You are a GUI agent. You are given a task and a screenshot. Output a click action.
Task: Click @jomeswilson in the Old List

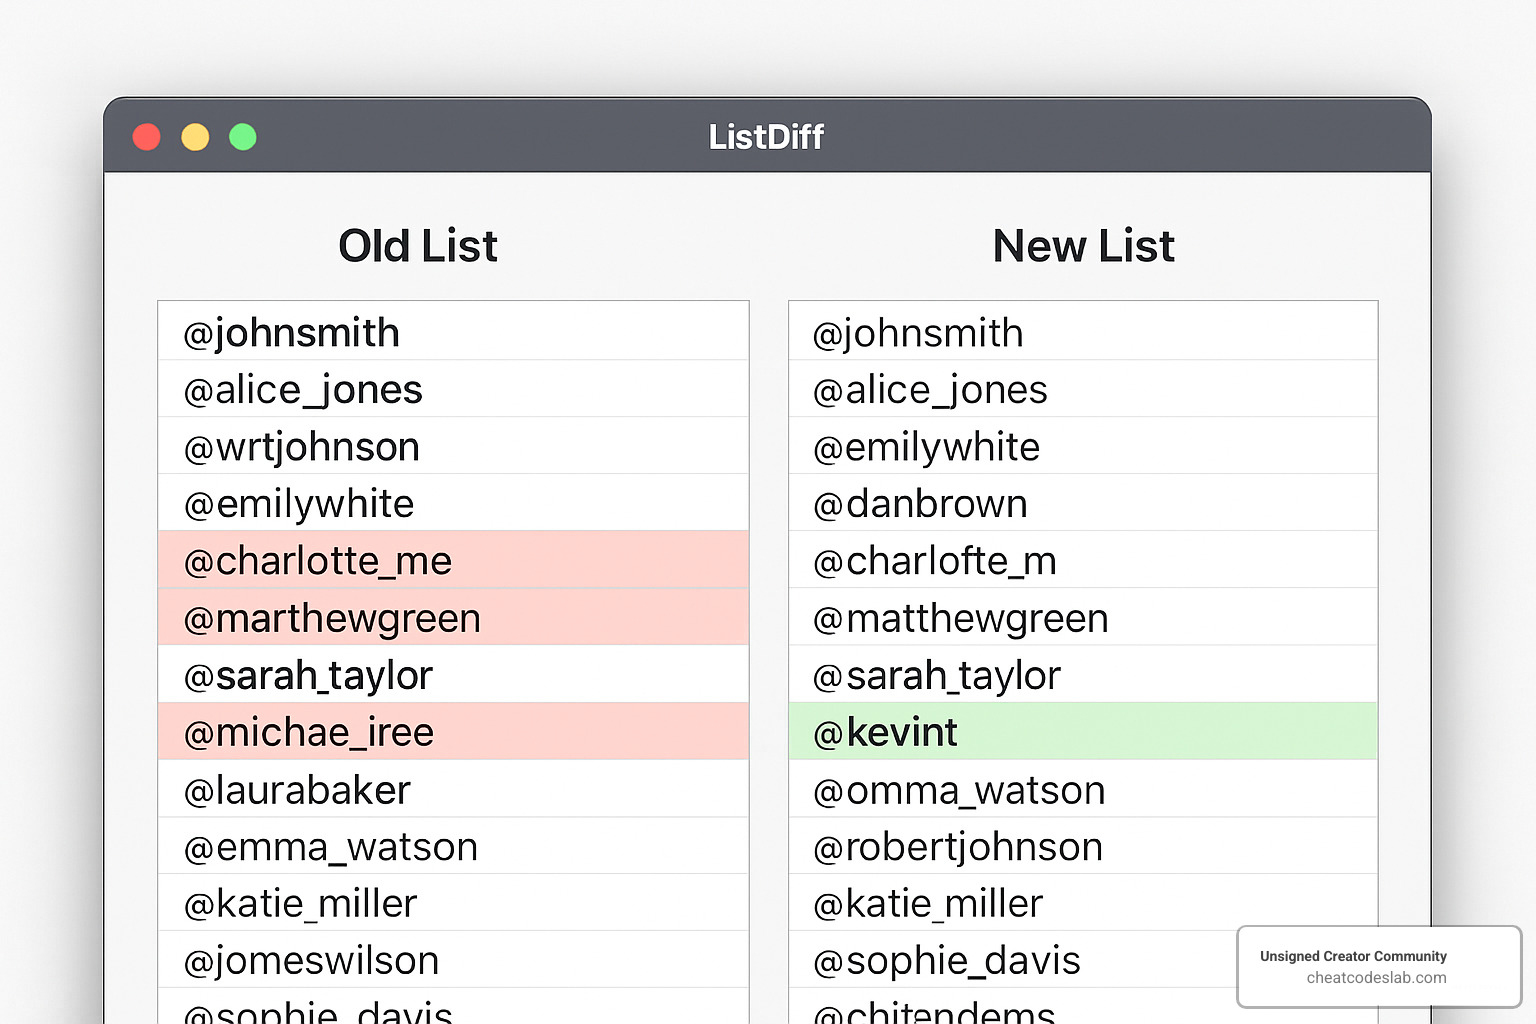(310, 959)
